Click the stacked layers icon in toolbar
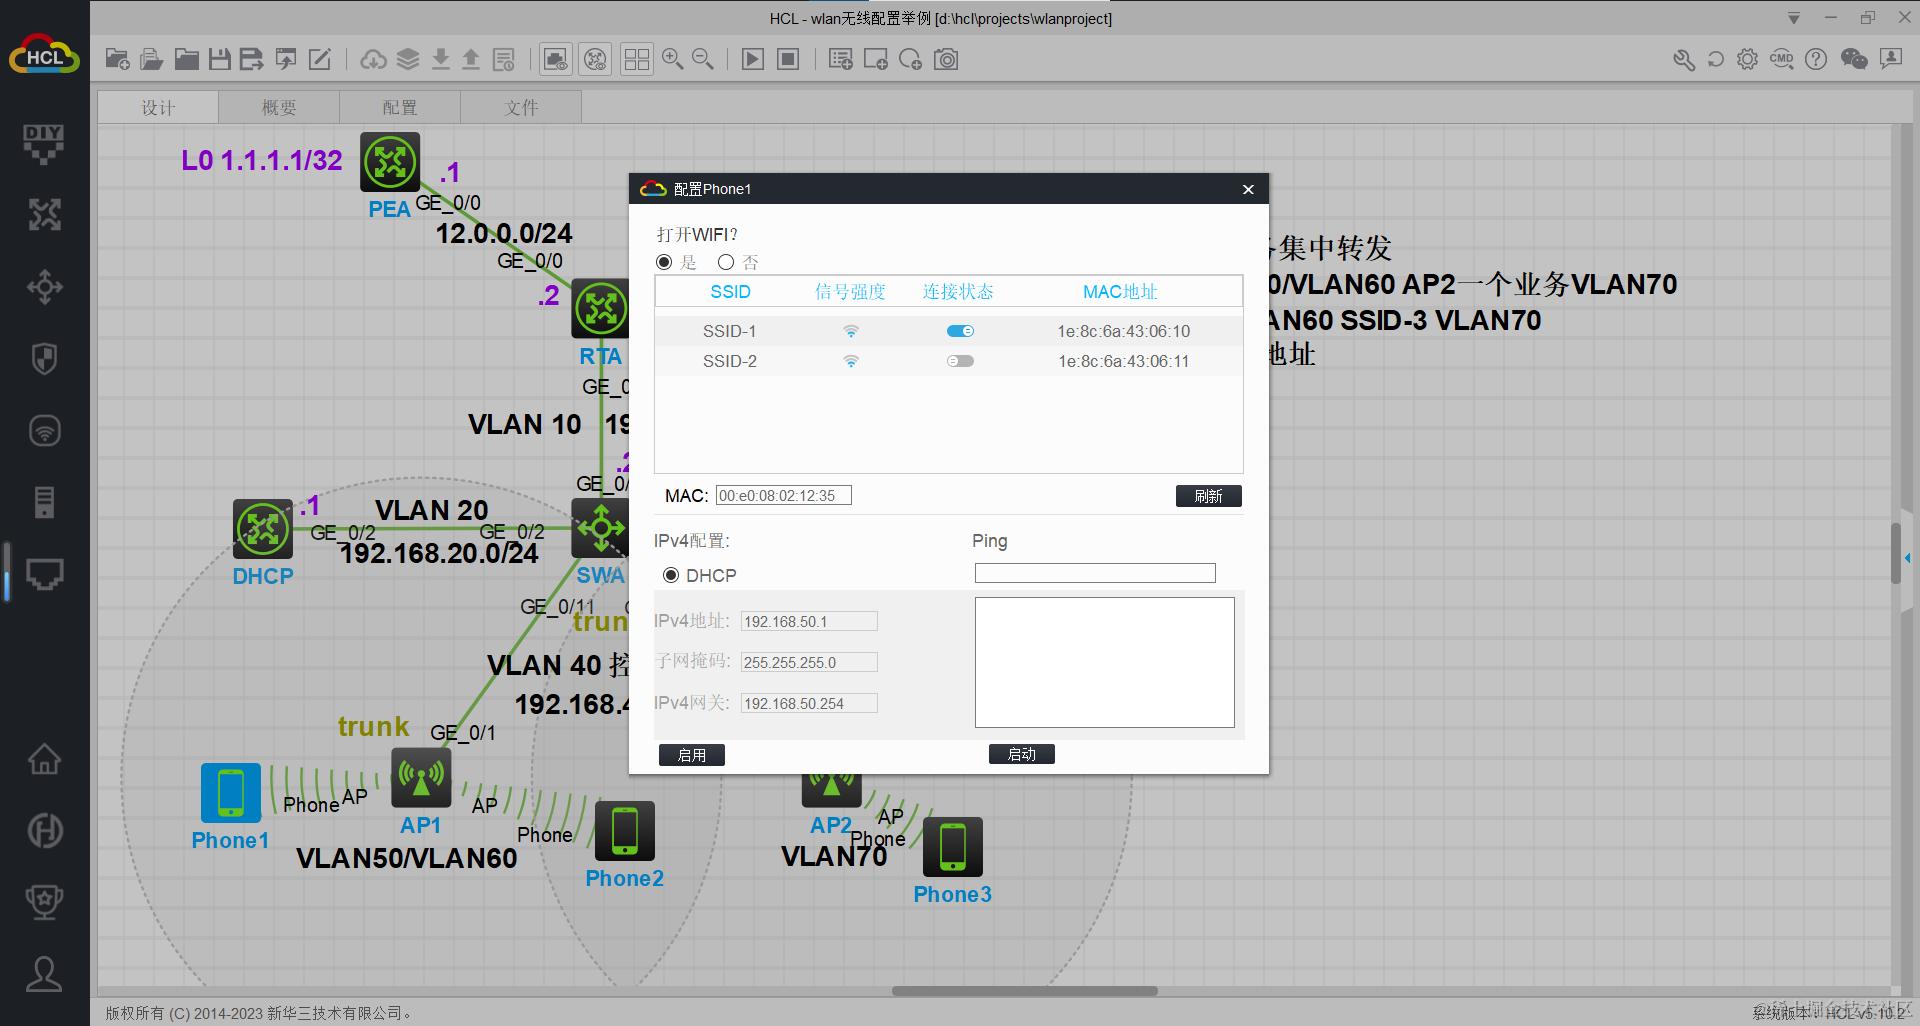This screenshot has height=1026, width=1920. [x=408, y=59]
